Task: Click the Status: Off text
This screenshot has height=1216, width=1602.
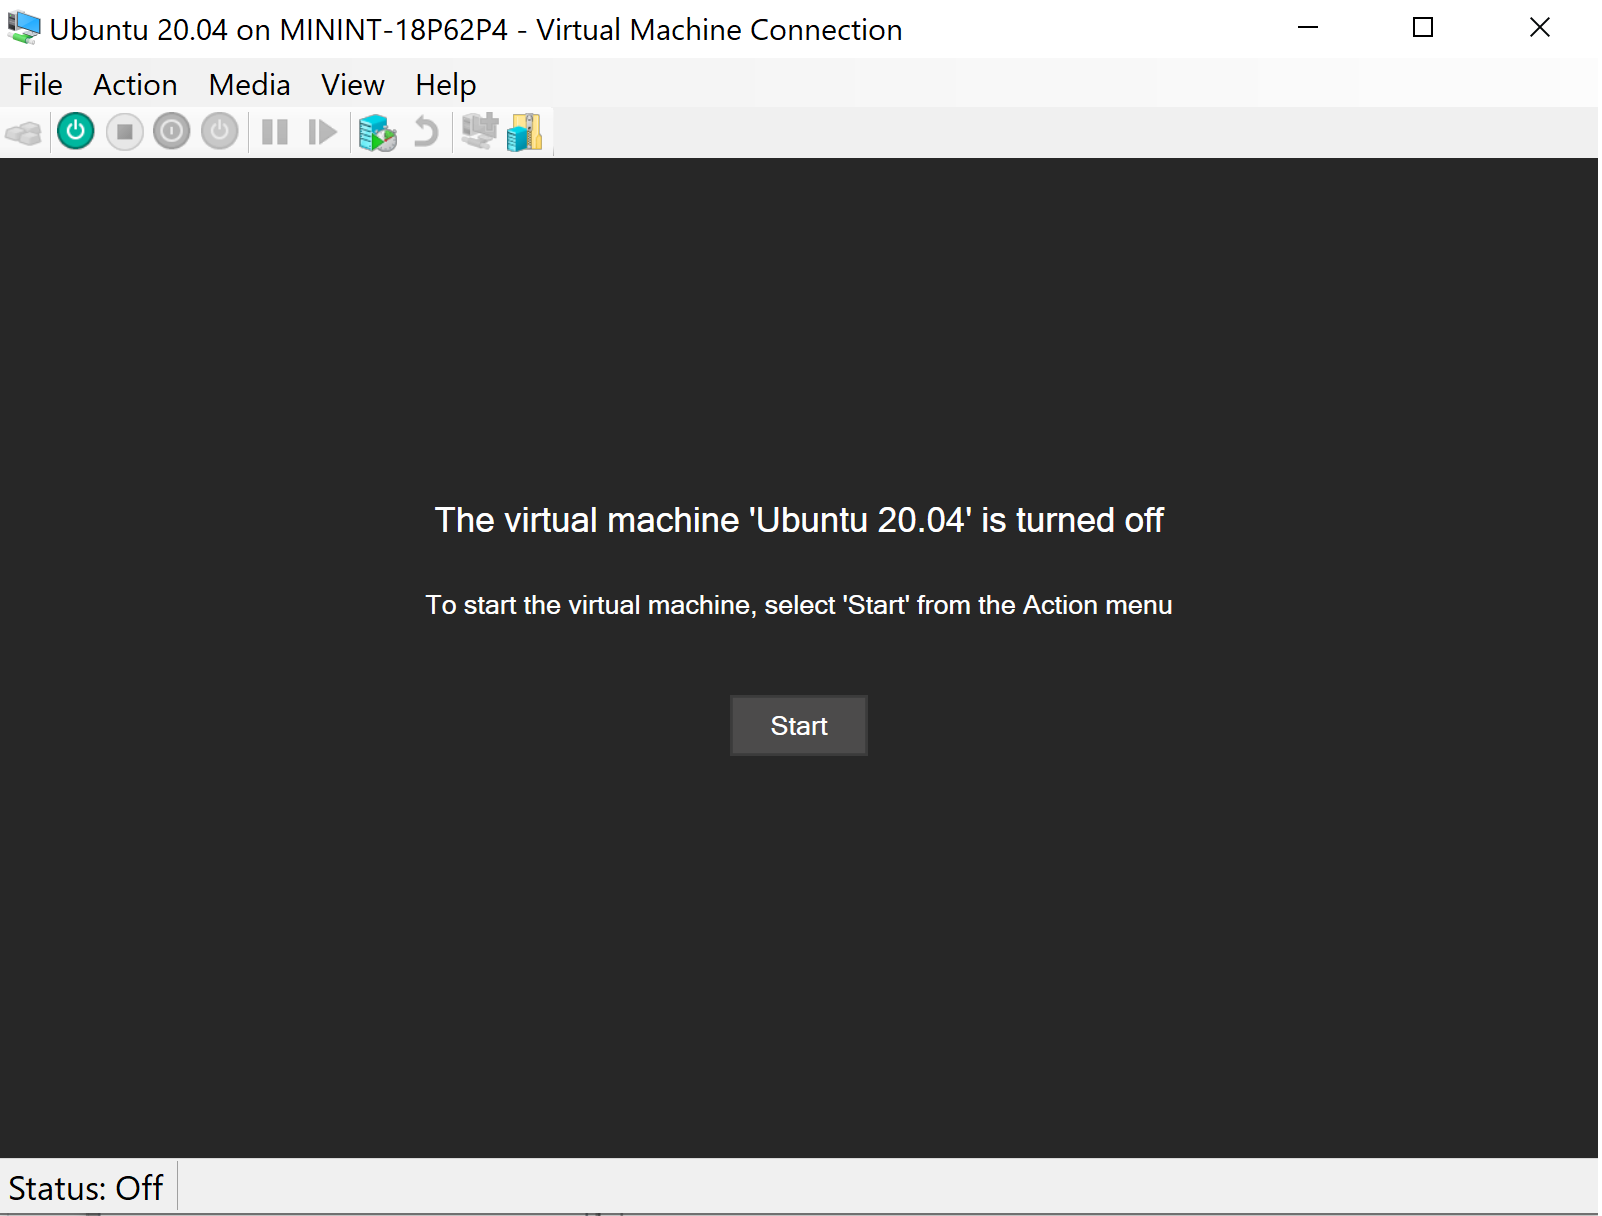Action: [86, 1188]
